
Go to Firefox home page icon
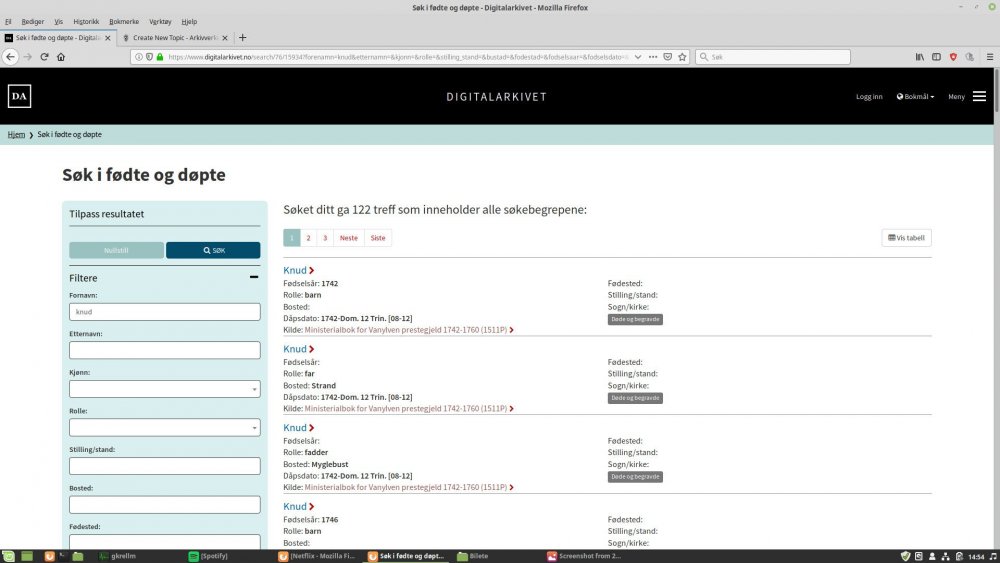(x=61, y=57)
